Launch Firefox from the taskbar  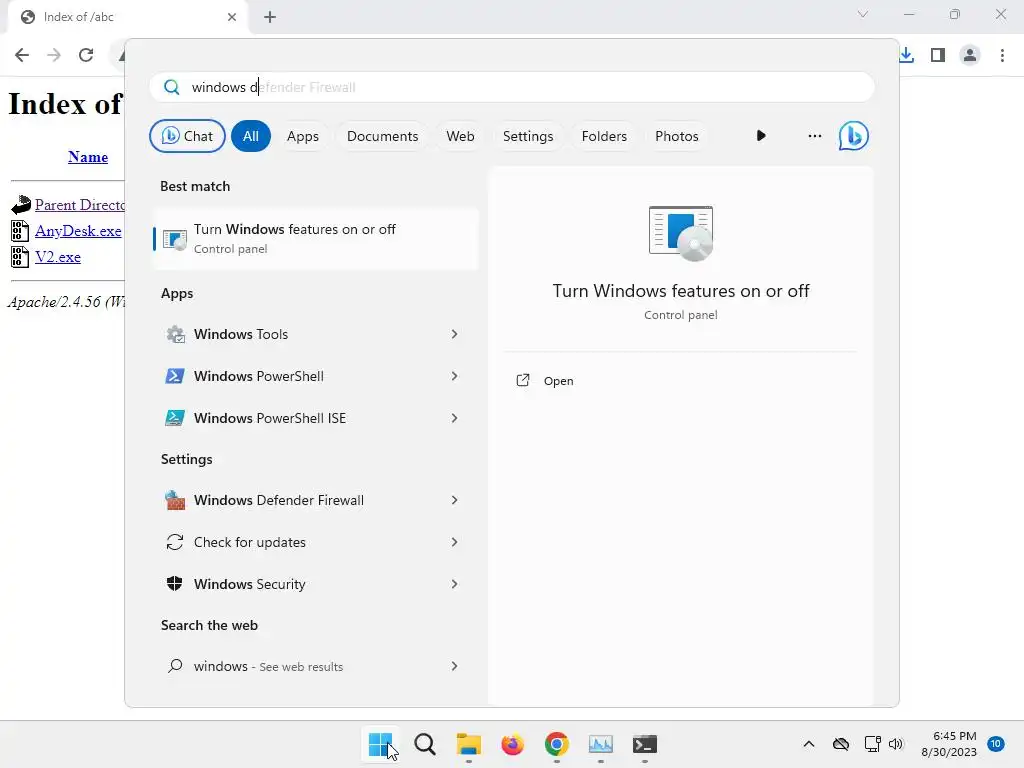pos(513,744)
